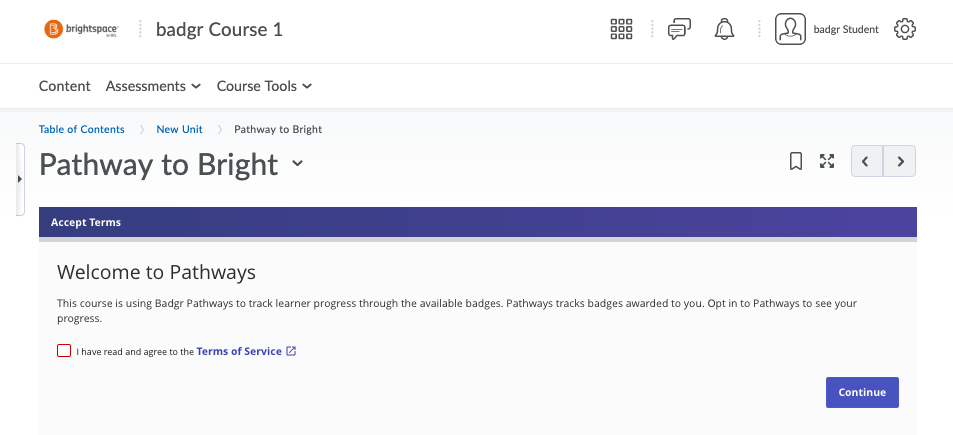Expand the Assessments menu
Screen dimensions: 953x435
(x=153, y=86)
